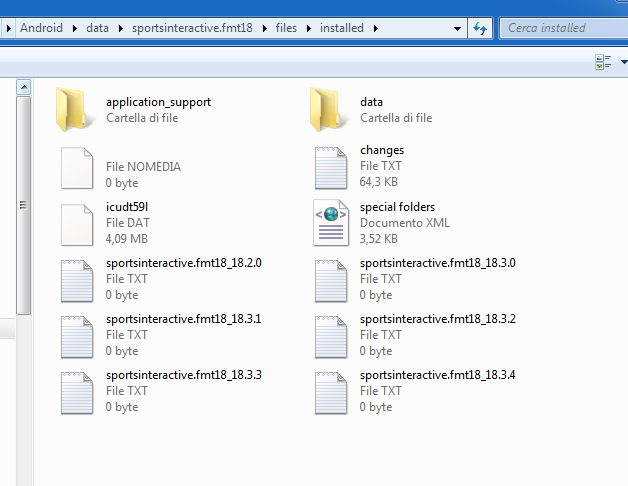This screenshot has height=486, width=628.
Task: Select the sportsinteractive.fmt18_18.2.0 name text
Action: (x=184, y=263)
